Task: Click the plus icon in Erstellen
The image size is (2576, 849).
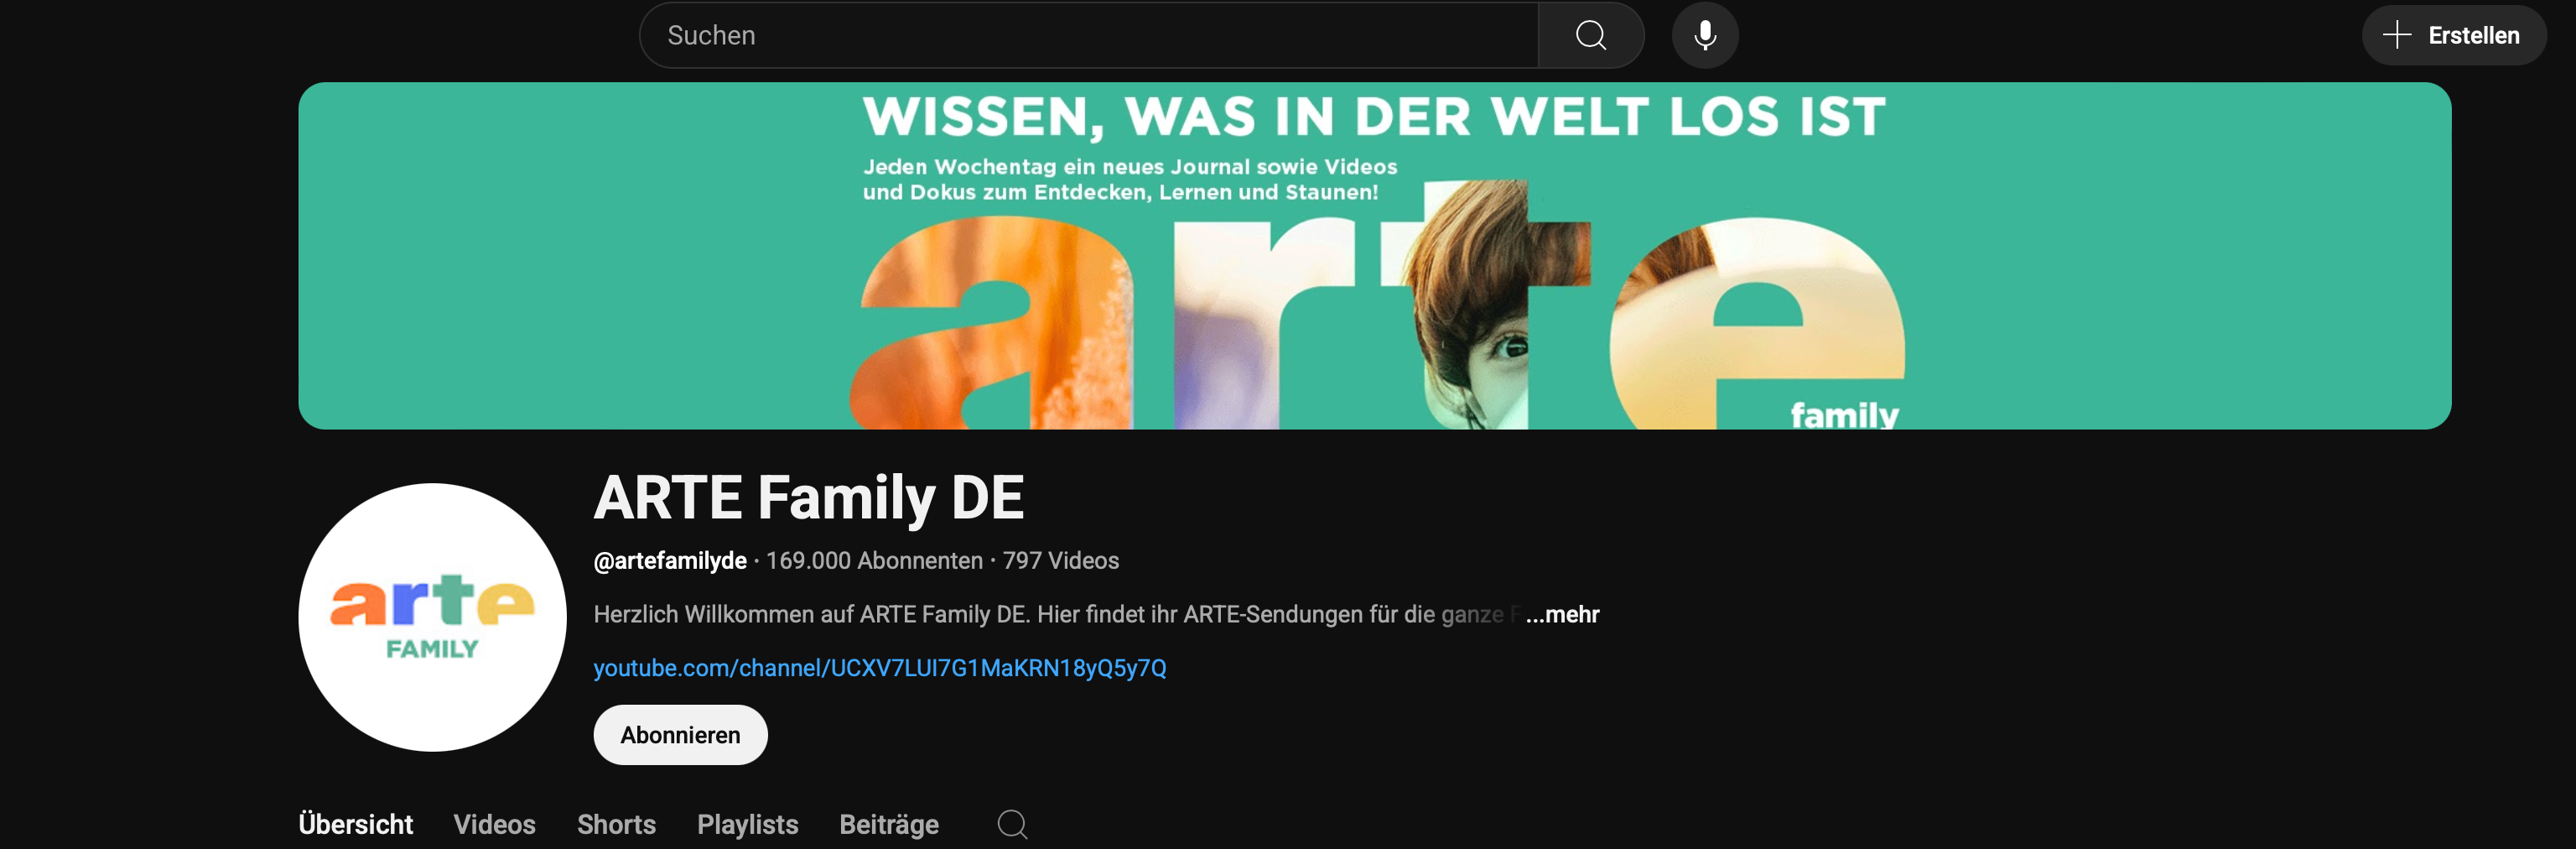Action: click(2396, 35)
